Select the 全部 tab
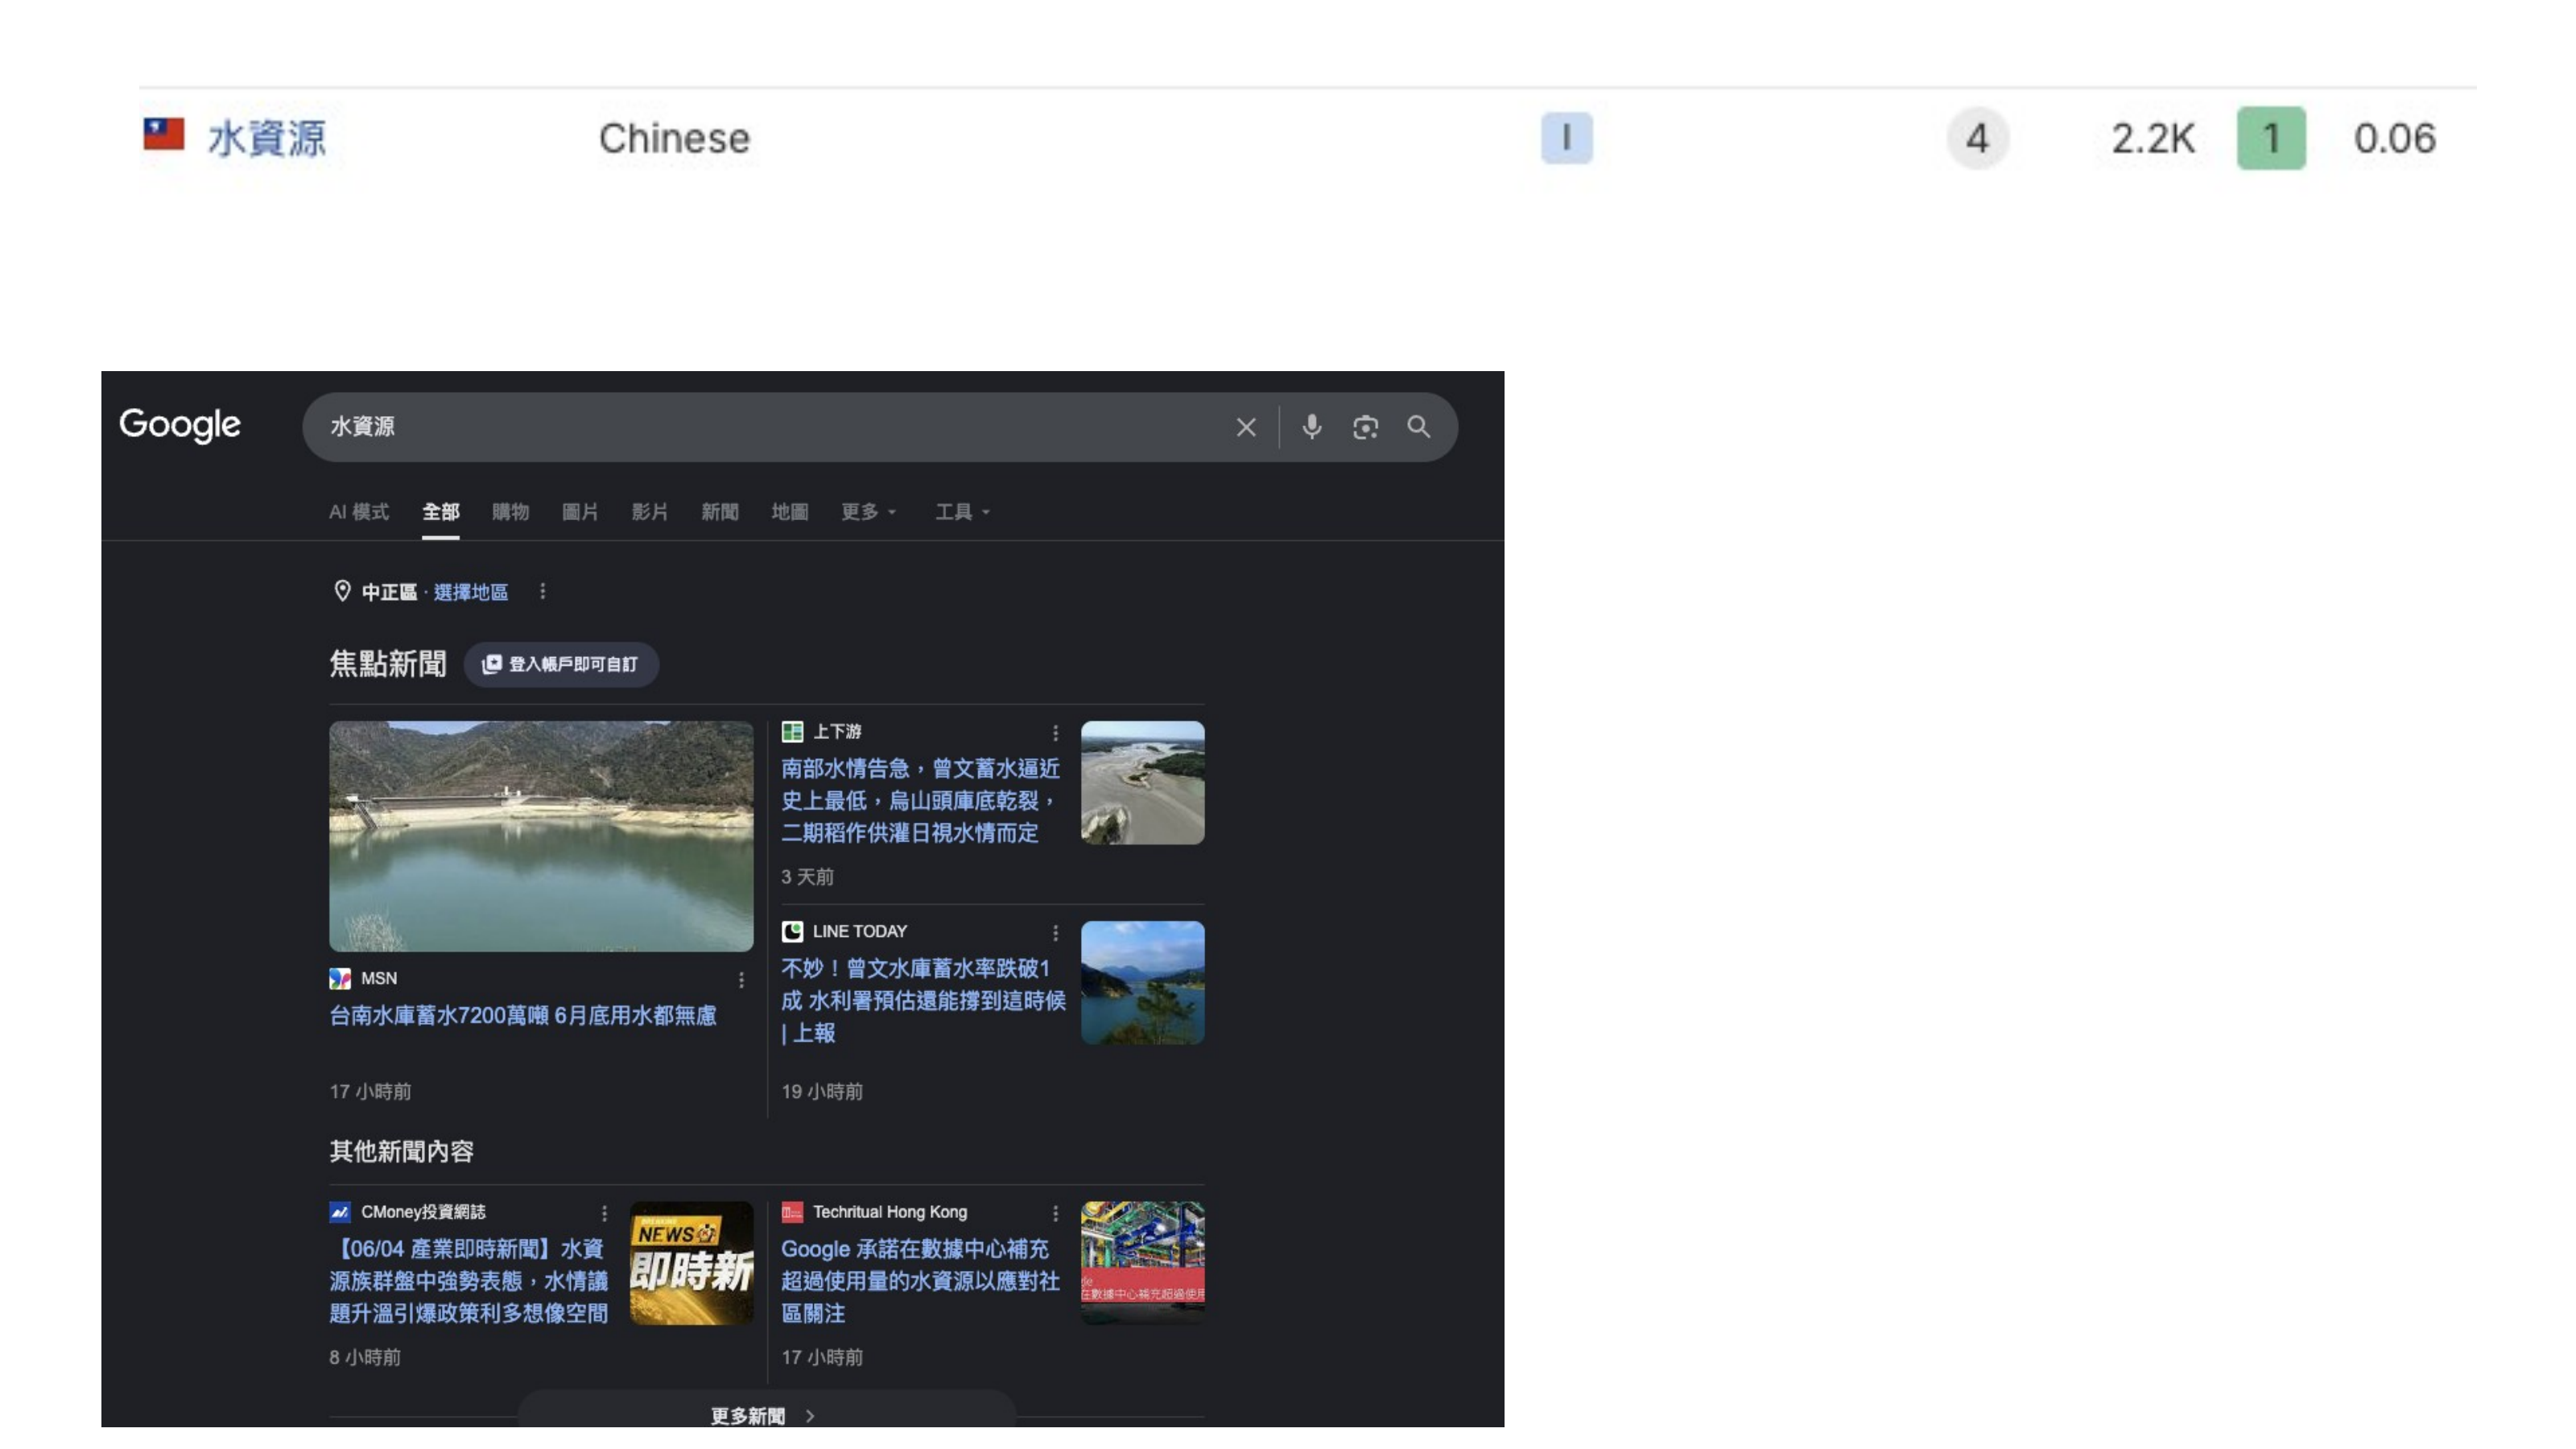The height and width of the screenshot is (1449, 2576). [x=440, y=512]
